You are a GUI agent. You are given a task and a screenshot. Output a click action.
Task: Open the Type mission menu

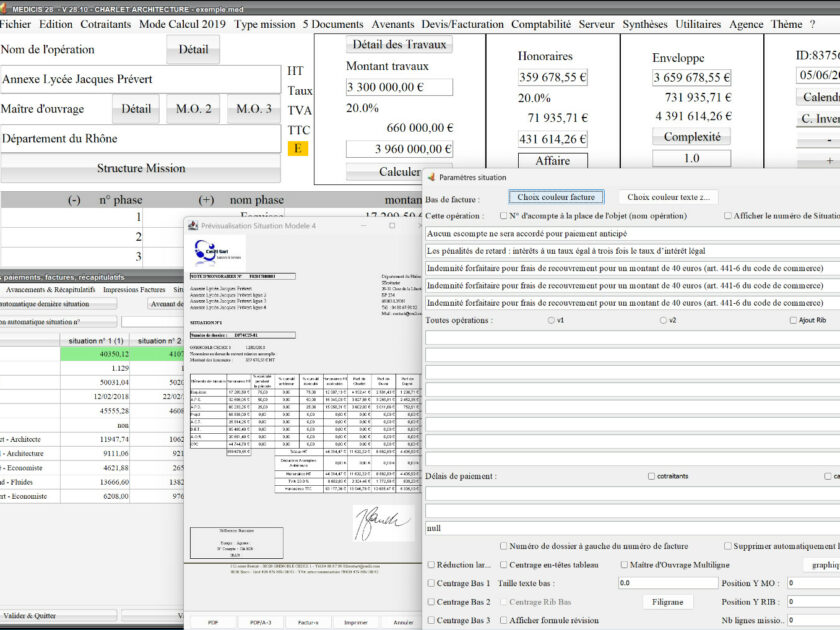265,24
